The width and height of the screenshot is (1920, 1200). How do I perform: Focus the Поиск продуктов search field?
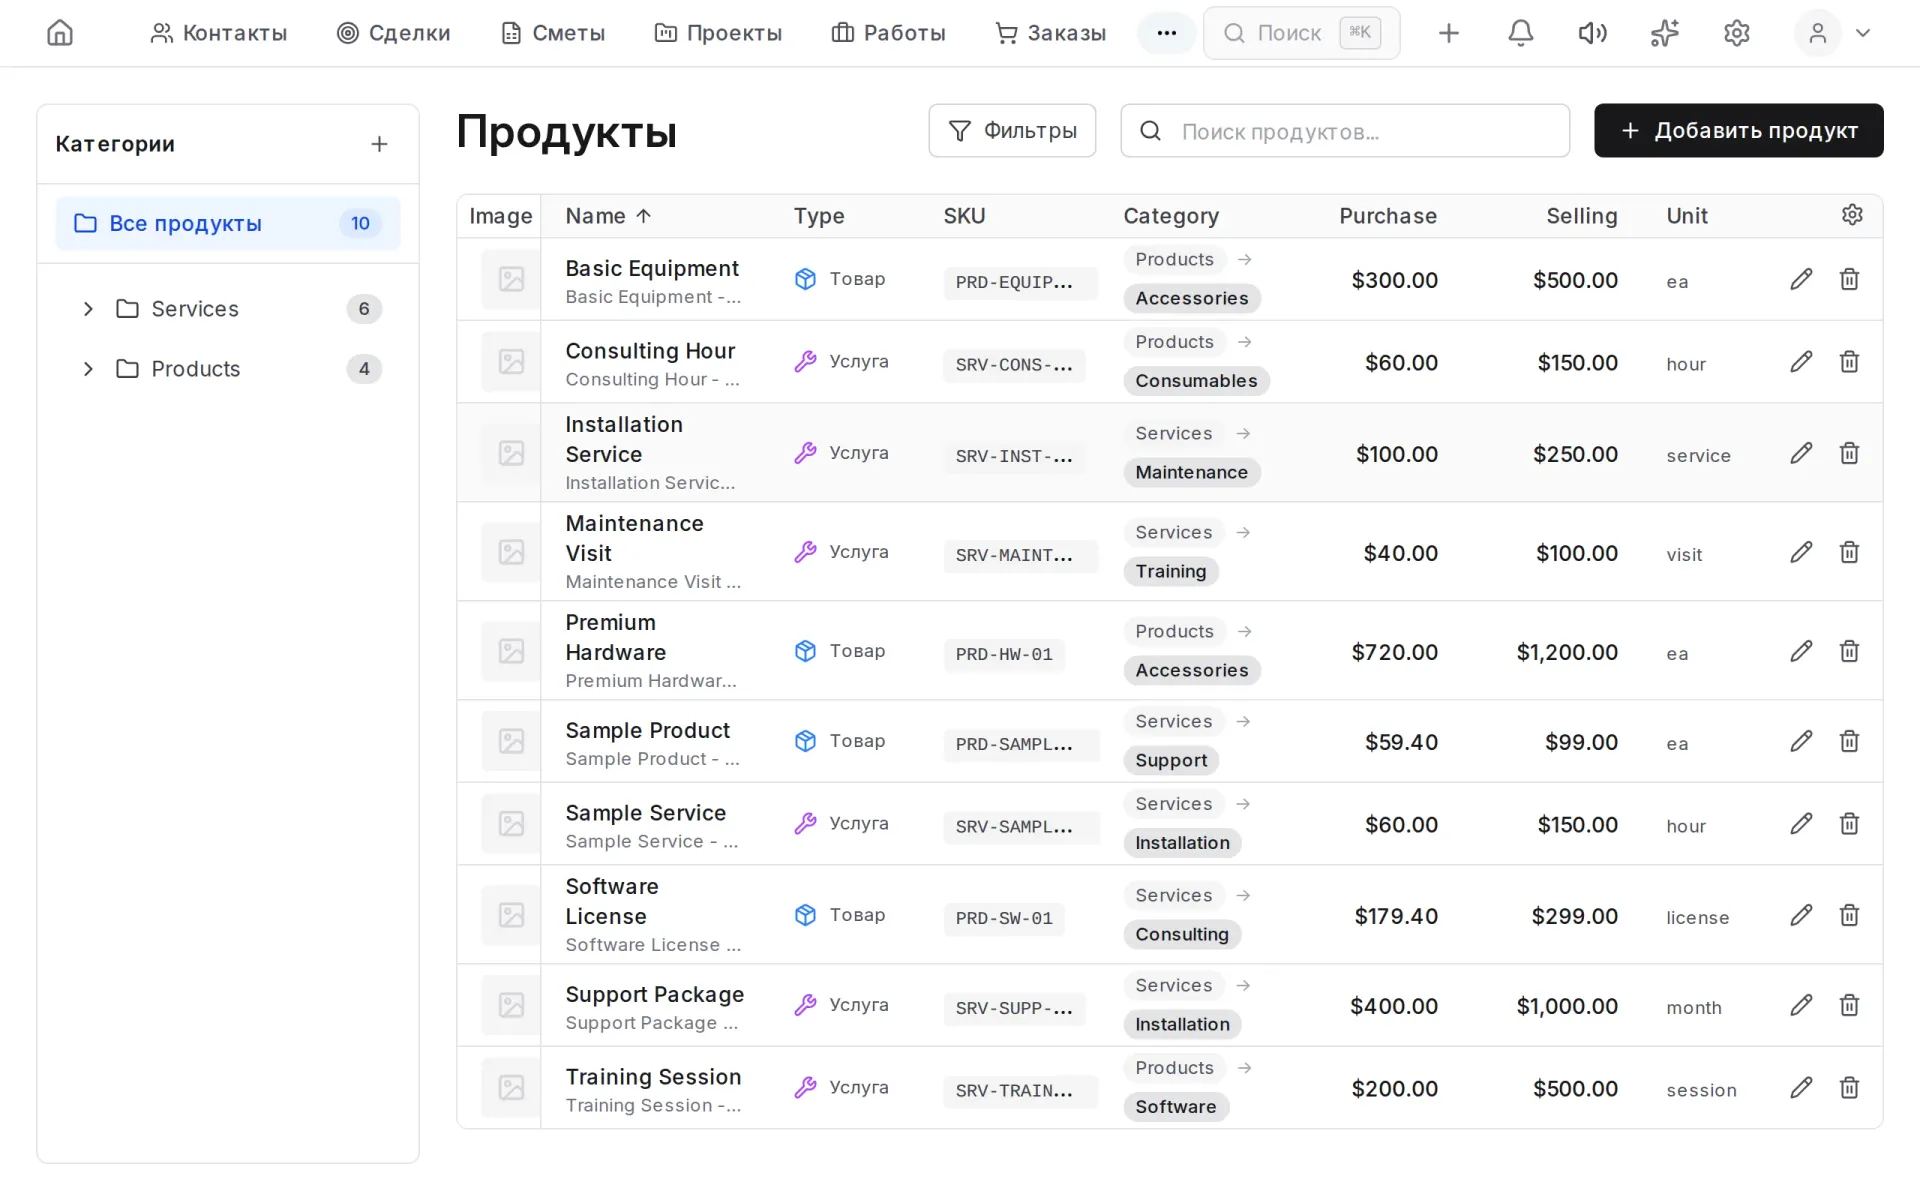(1345, 131)
